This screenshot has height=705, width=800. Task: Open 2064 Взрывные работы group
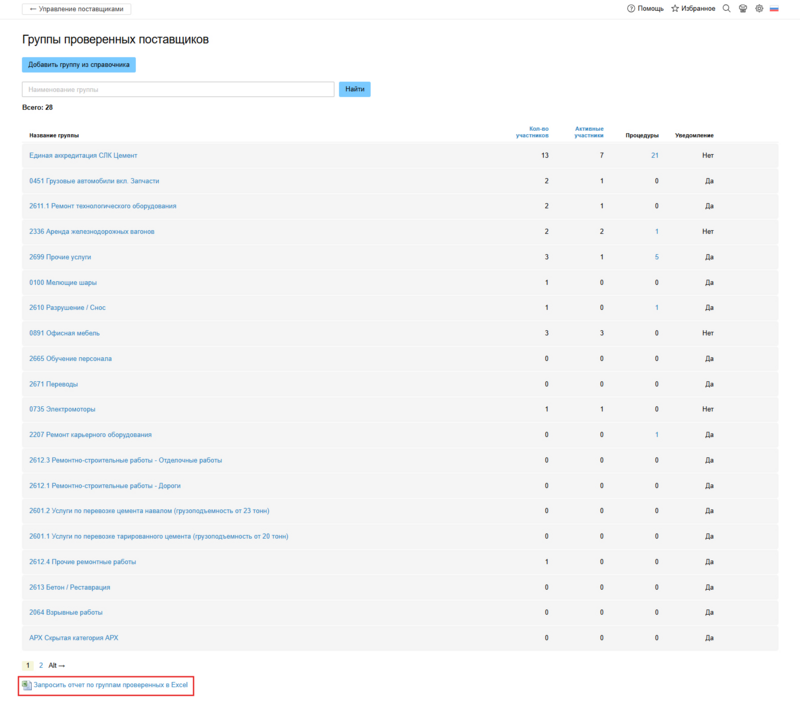click(66, 612)
